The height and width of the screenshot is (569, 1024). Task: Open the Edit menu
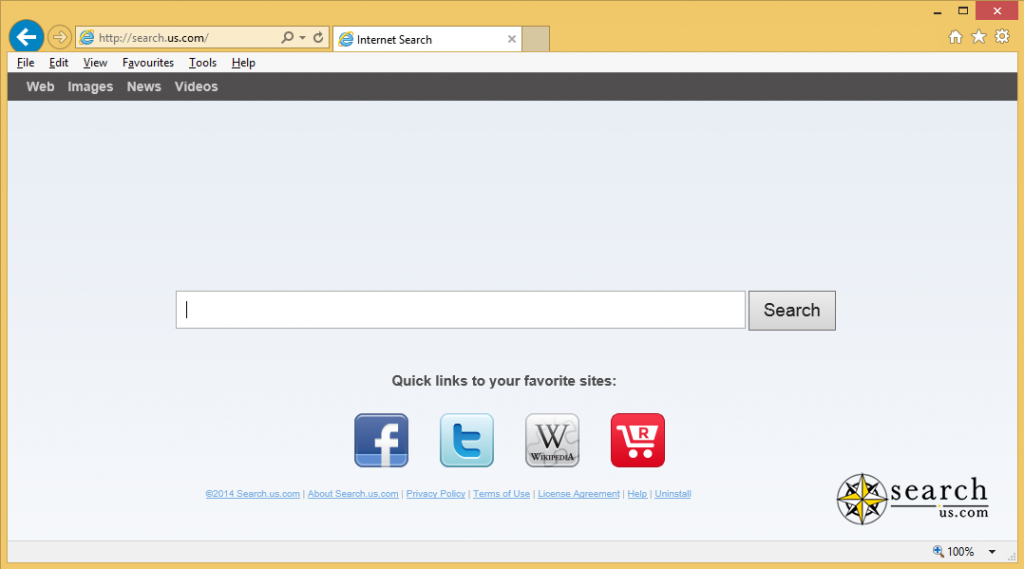click(59, 63)
